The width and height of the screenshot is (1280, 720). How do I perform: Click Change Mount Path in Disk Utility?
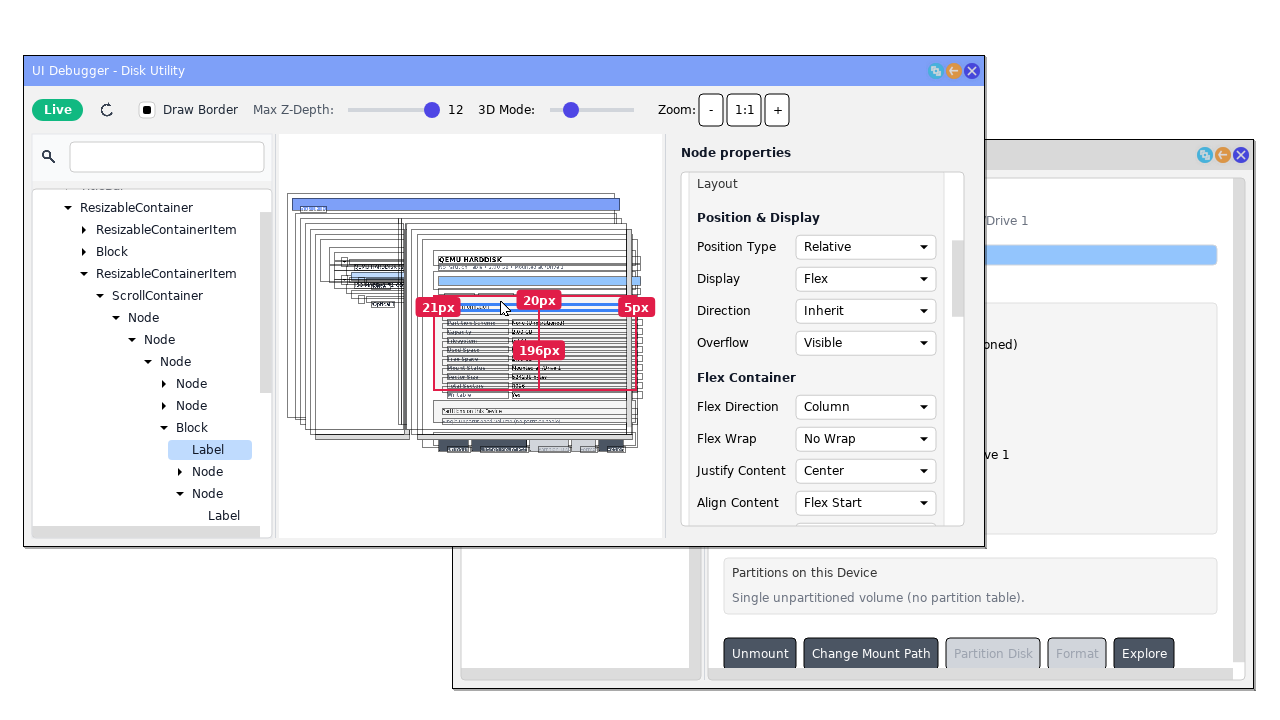[871, 654]
